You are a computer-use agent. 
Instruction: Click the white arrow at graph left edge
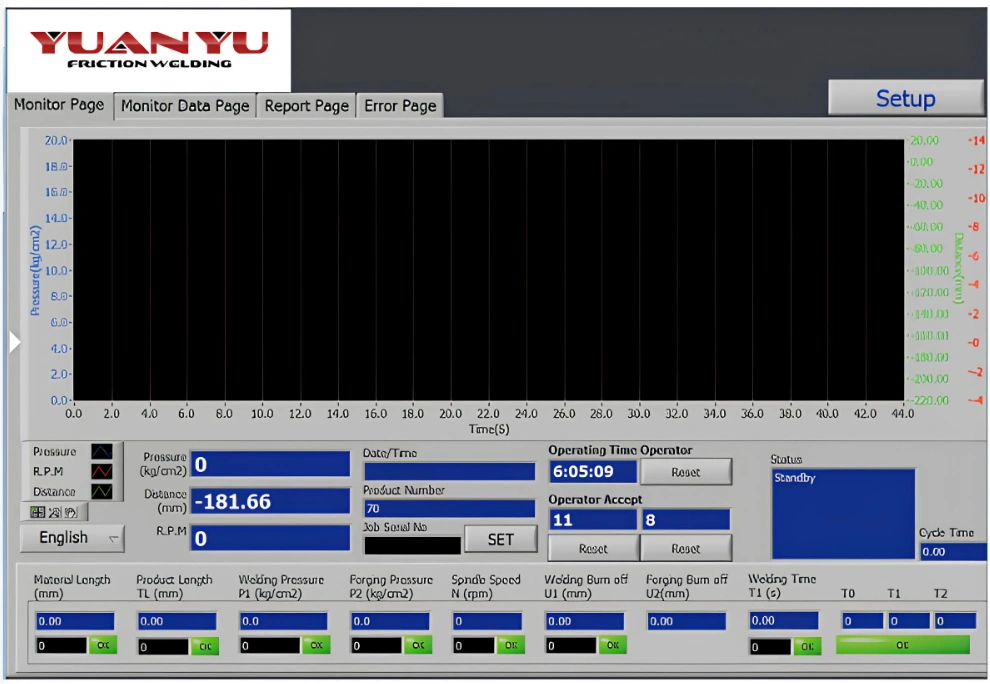pos(14,342)
